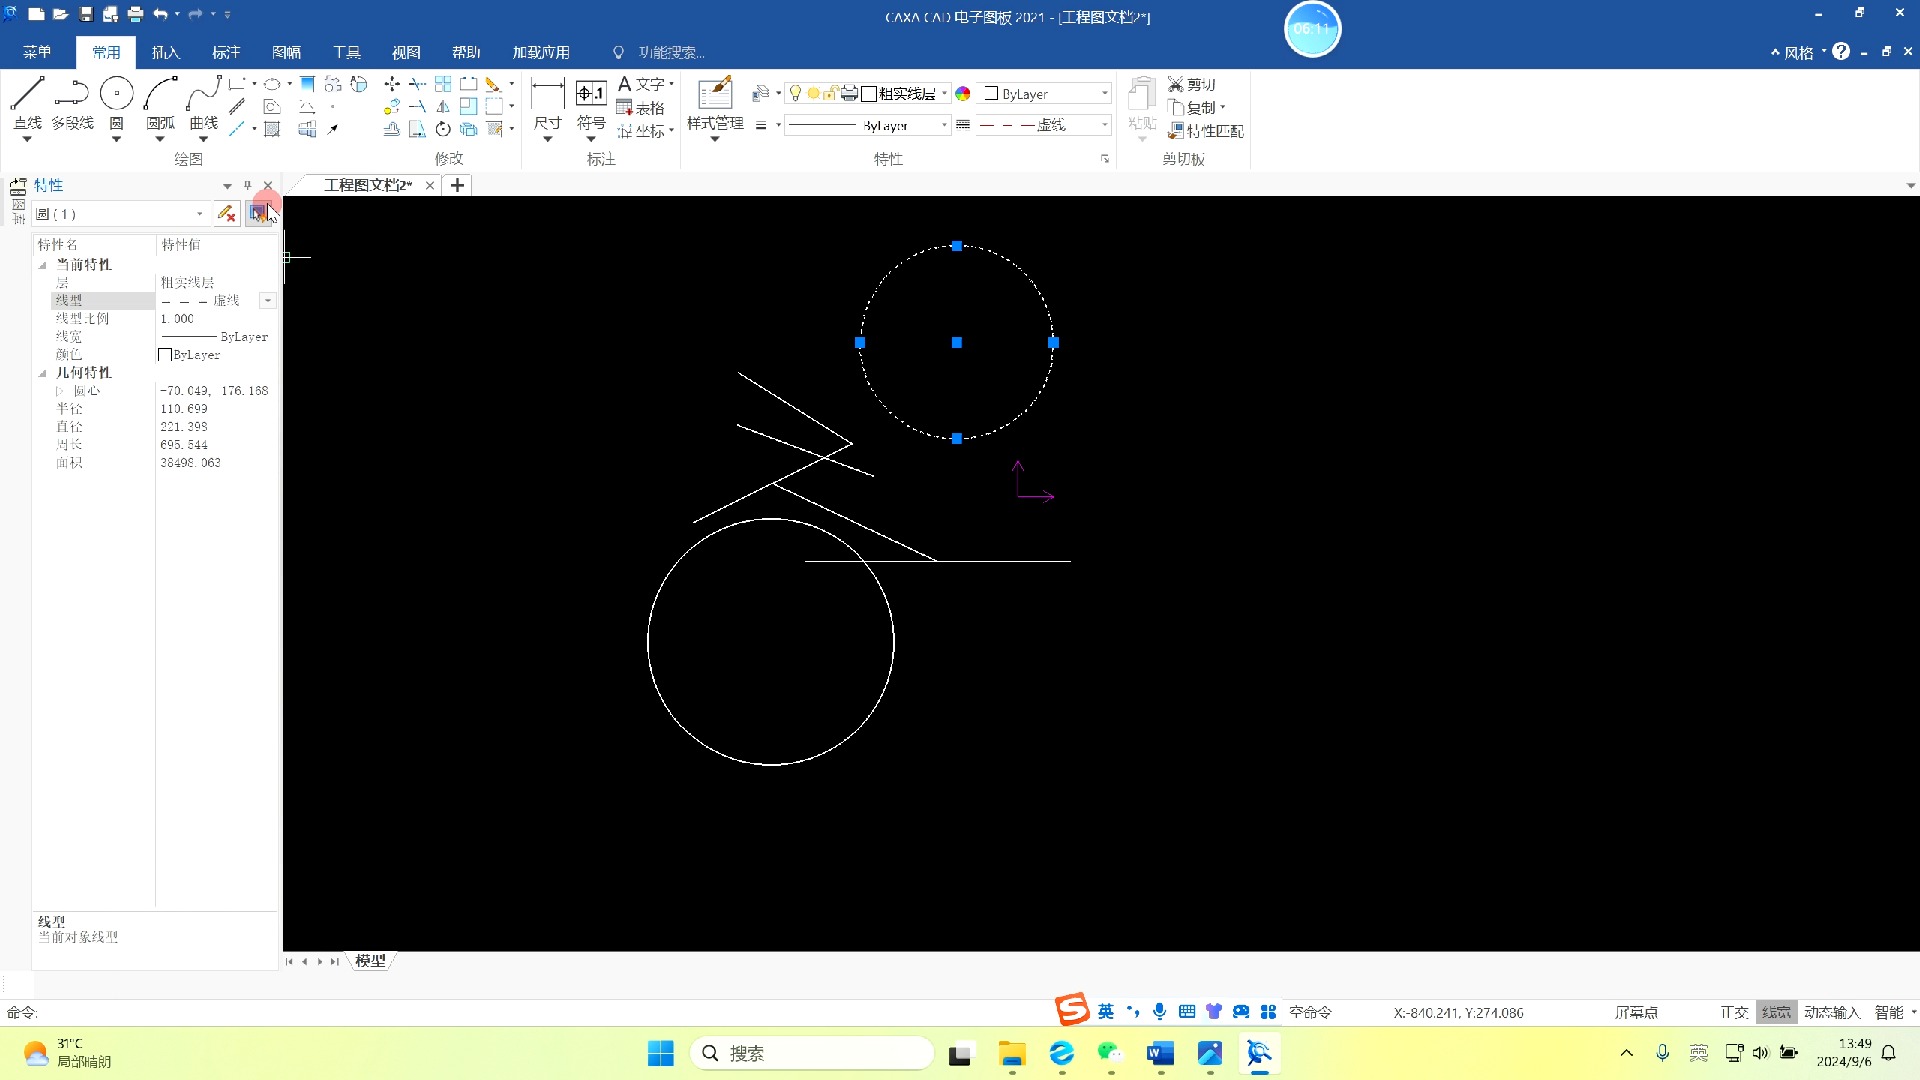The image size is (1920, 1080).
Task: Toggle 动态输入 dynamic input in the status bar
Action: click(x=1832, y=1012)
